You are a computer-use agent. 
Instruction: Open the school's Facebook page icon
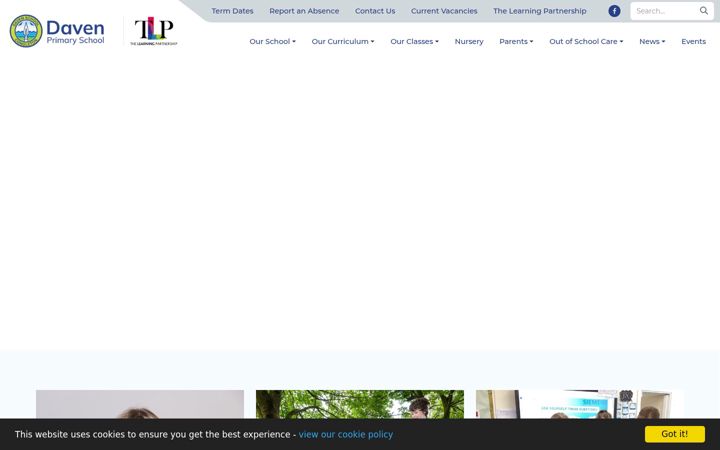coord(614,11)
